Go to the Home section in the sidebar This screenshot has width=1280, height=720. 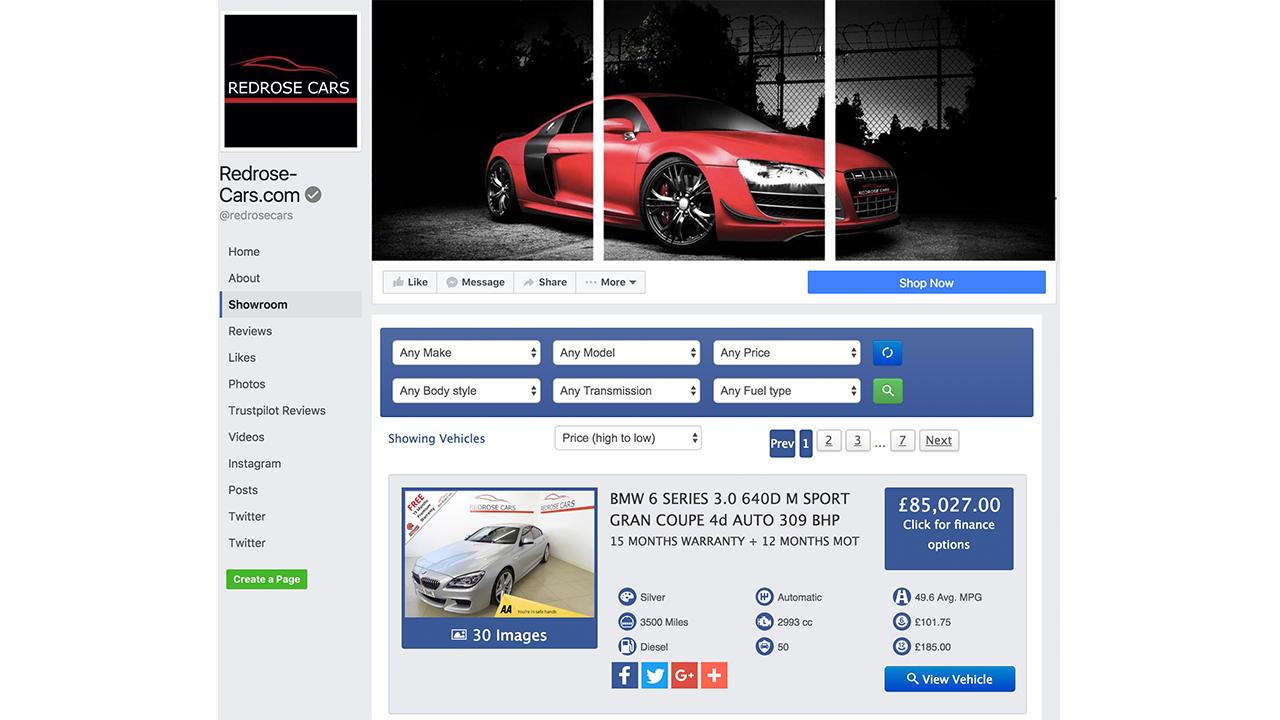tap(244, 252)
